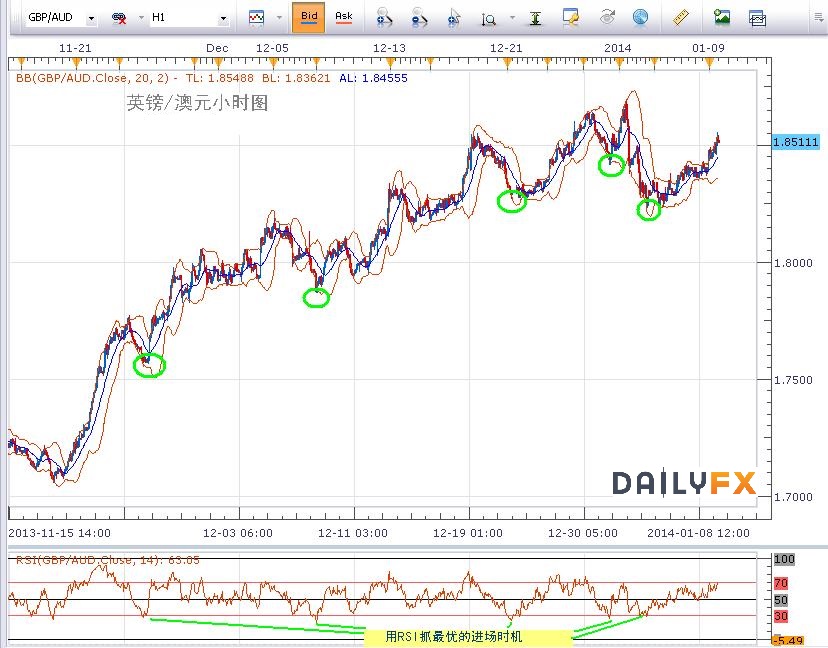Click the chart type icon
The height and width of the screenshot is (648, 828).
[x=257, y=18]
